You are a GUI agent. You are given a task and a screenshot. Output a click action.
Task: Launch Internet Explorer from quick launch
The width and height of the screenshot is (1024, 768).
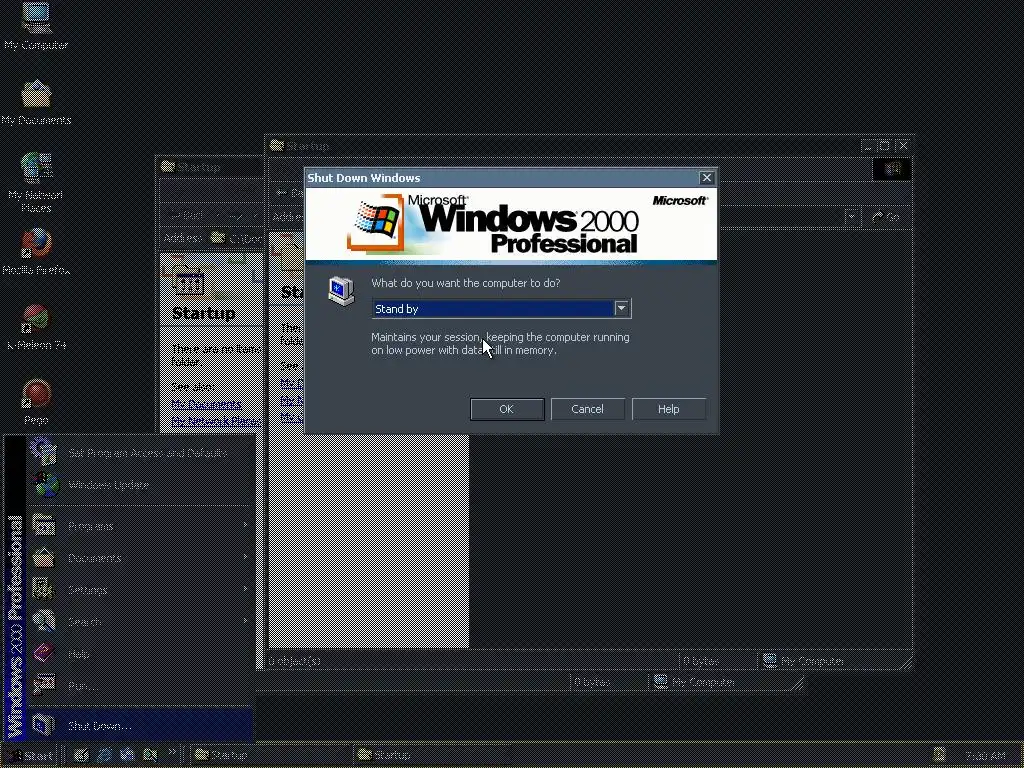point(104,755)
